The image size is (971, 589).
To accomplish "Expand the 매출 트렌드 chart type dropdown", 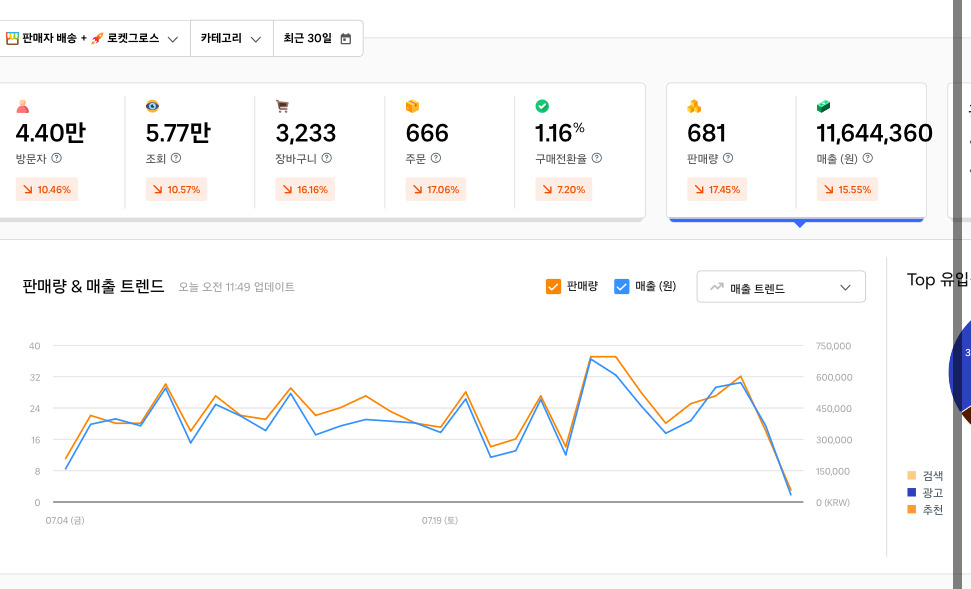I will (x=781, y=287).
